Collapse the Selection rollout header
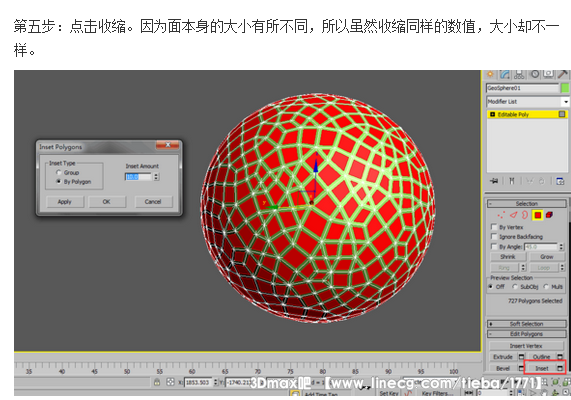The height and width of the screenshot is (400, 571). pos(527,203)
